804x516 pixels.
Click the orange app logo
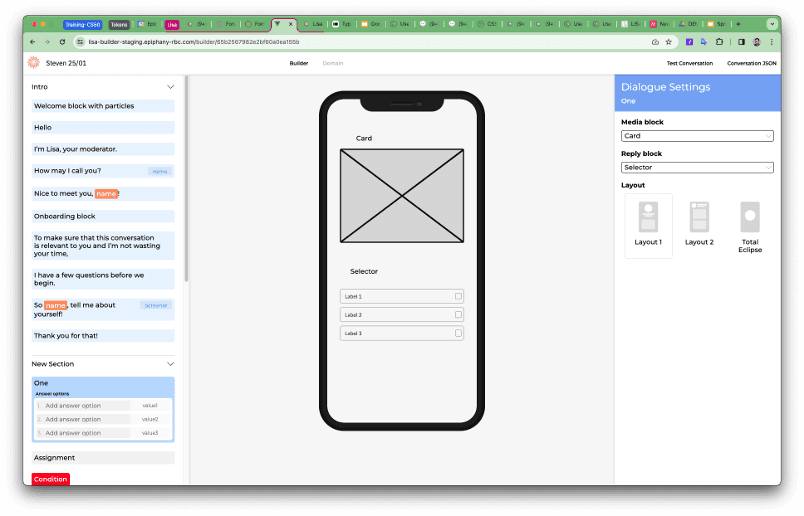coord(34,63)
